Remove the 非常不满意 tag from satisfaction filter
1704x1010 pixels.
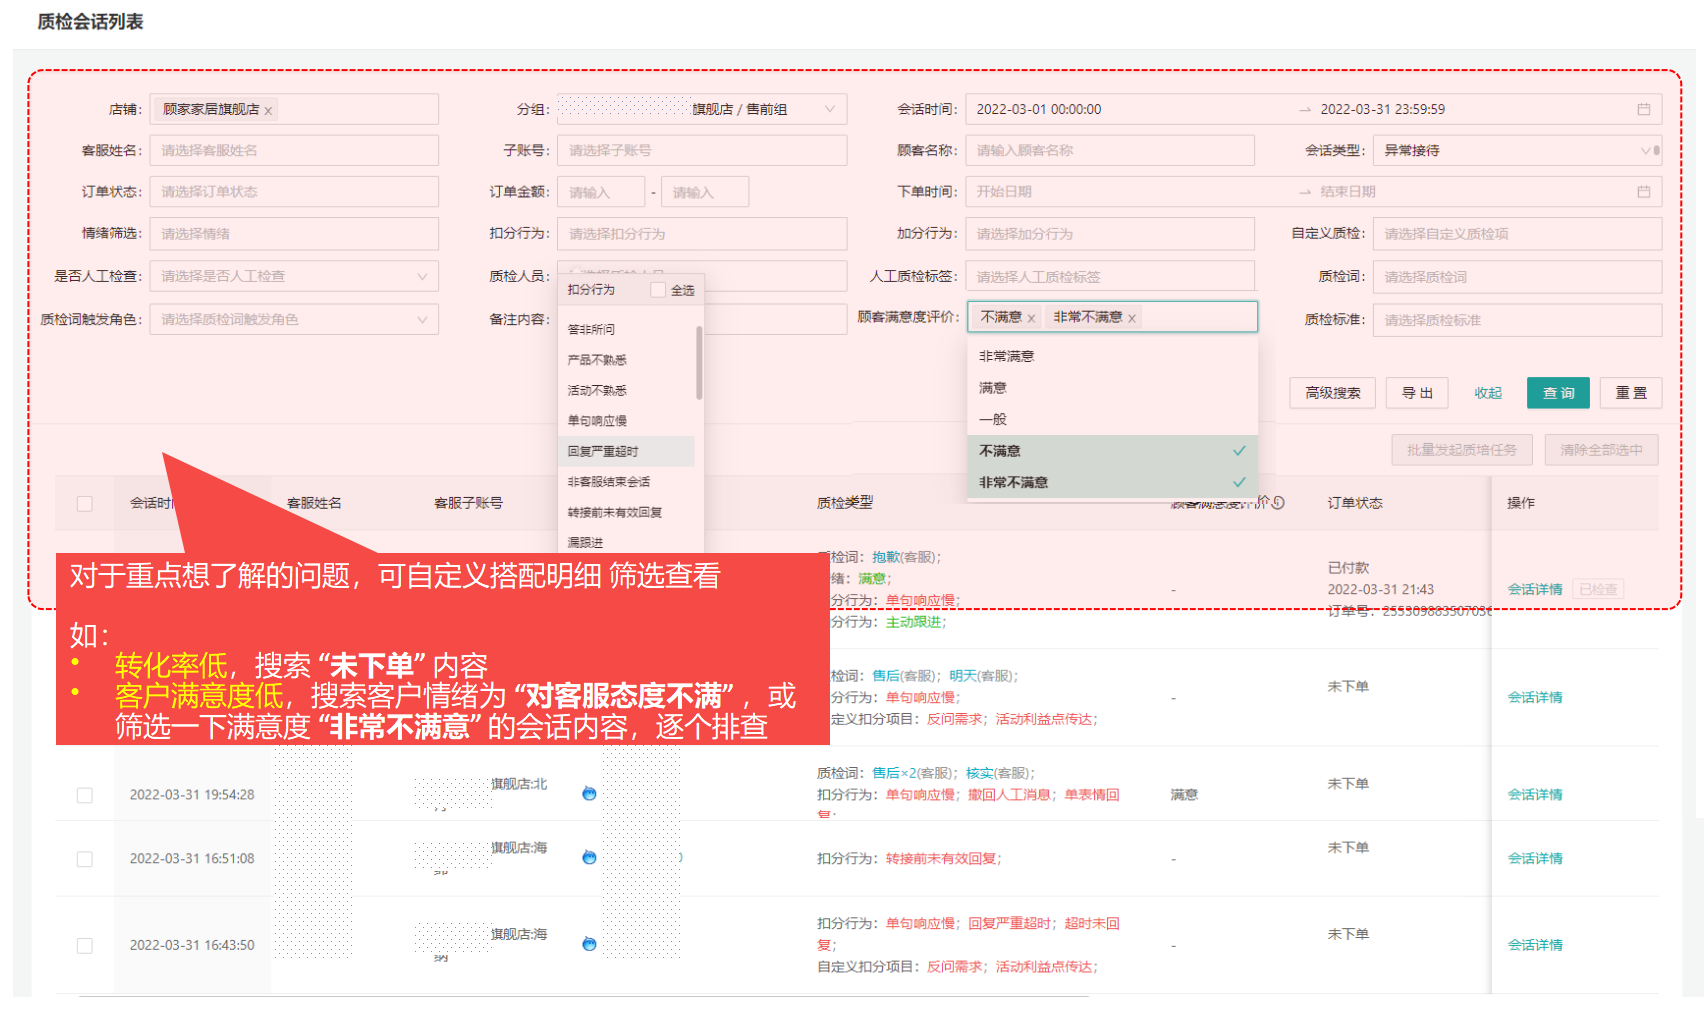1132,318
